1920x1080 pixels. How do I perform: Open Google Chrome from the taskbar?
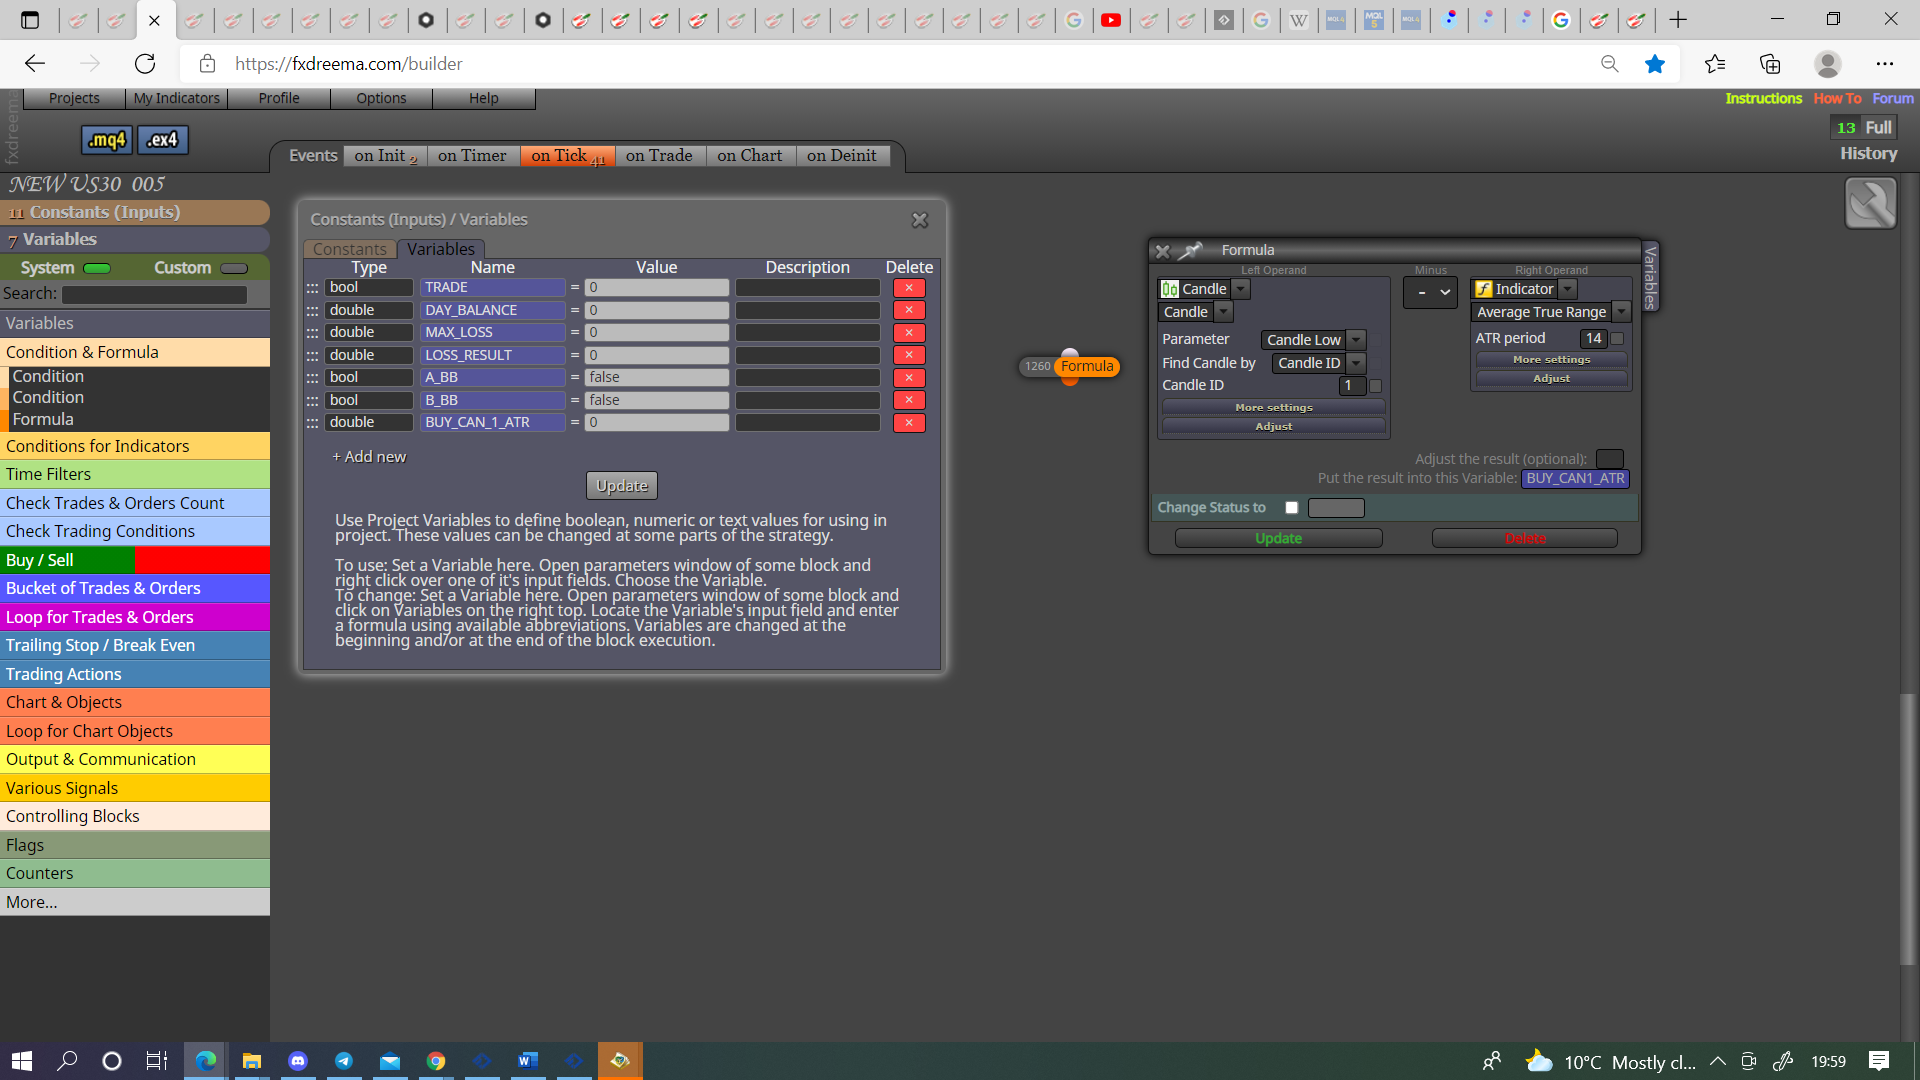click(x=436, y=1061)
